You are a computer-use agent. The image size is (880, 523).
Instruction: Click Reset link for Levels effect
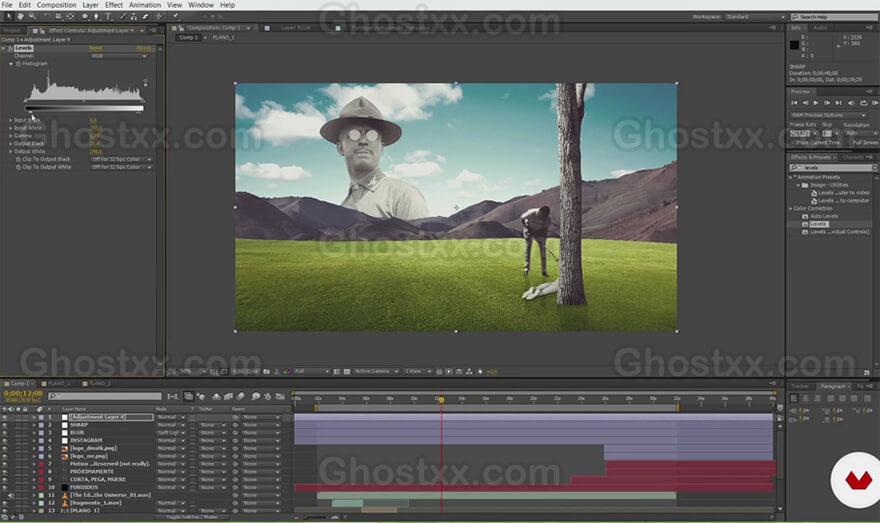95,48
